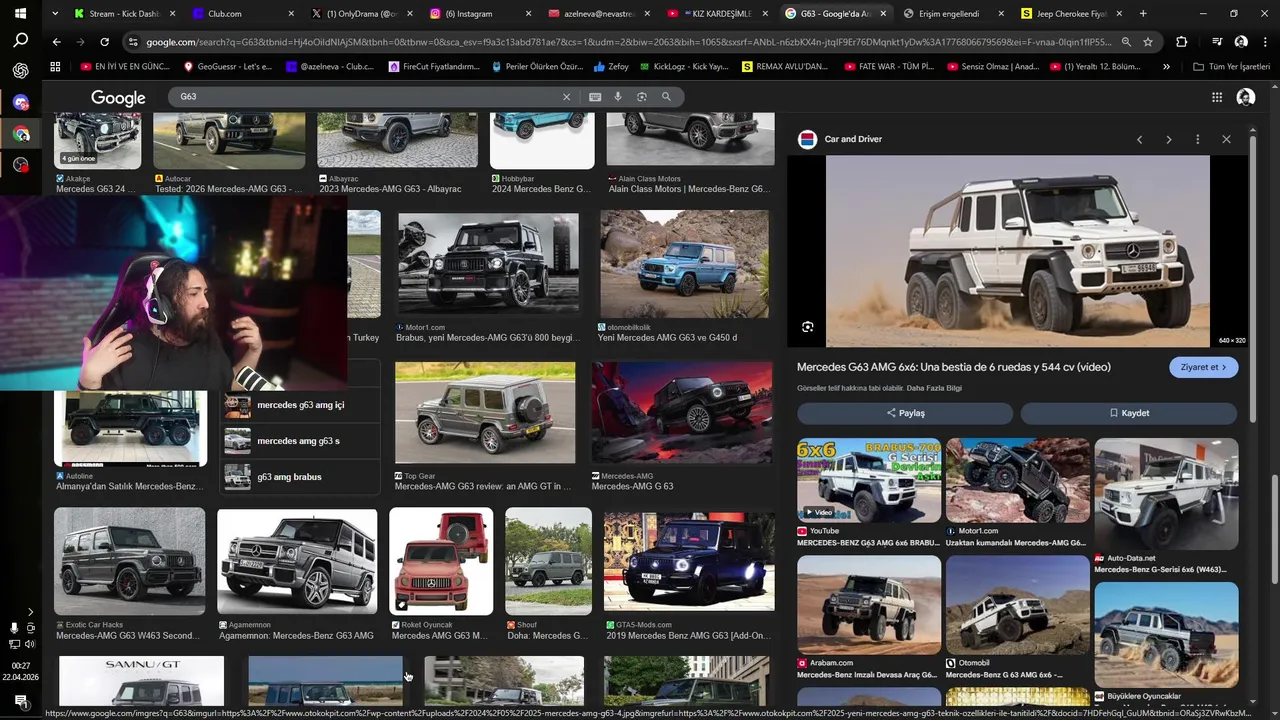This screenshot has width=1280, height=720.
Task: Click the Paylaş share button
Action: [905, 413]
